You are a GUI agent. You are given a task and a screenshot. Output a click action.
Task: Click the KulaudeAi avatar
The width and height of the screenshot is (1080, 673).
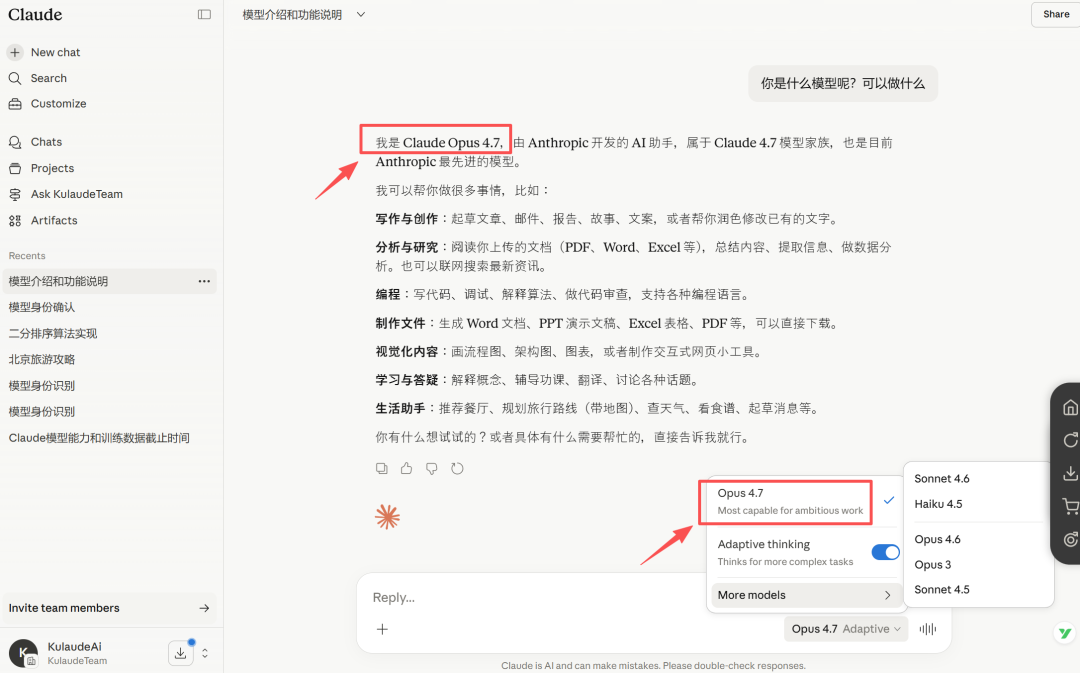23,653
